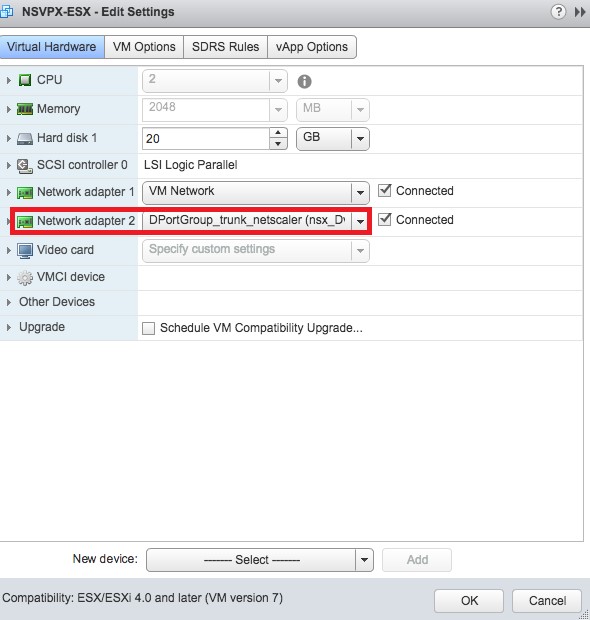590x620 pixels.
Task: Switch to the SDRS Rules tab
Action: 225,47
